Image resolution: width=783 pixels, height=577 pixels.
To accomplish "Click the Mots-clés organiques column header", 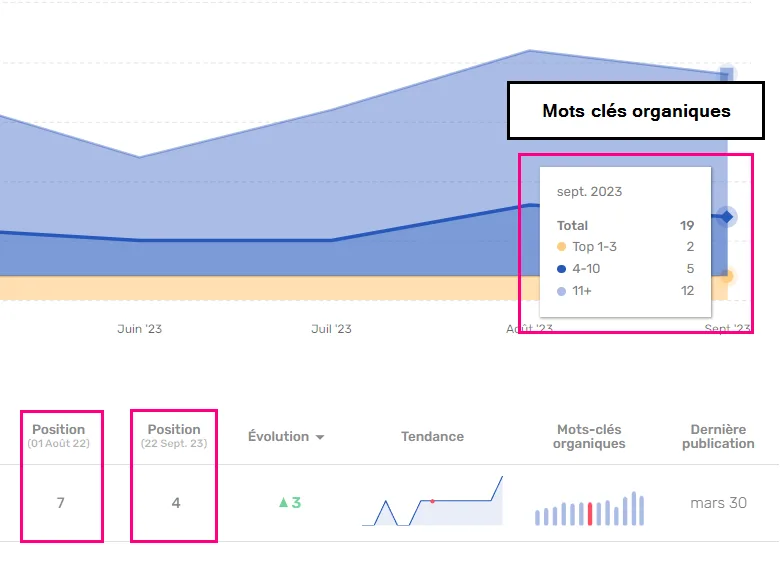I will (x=589, y=437).
